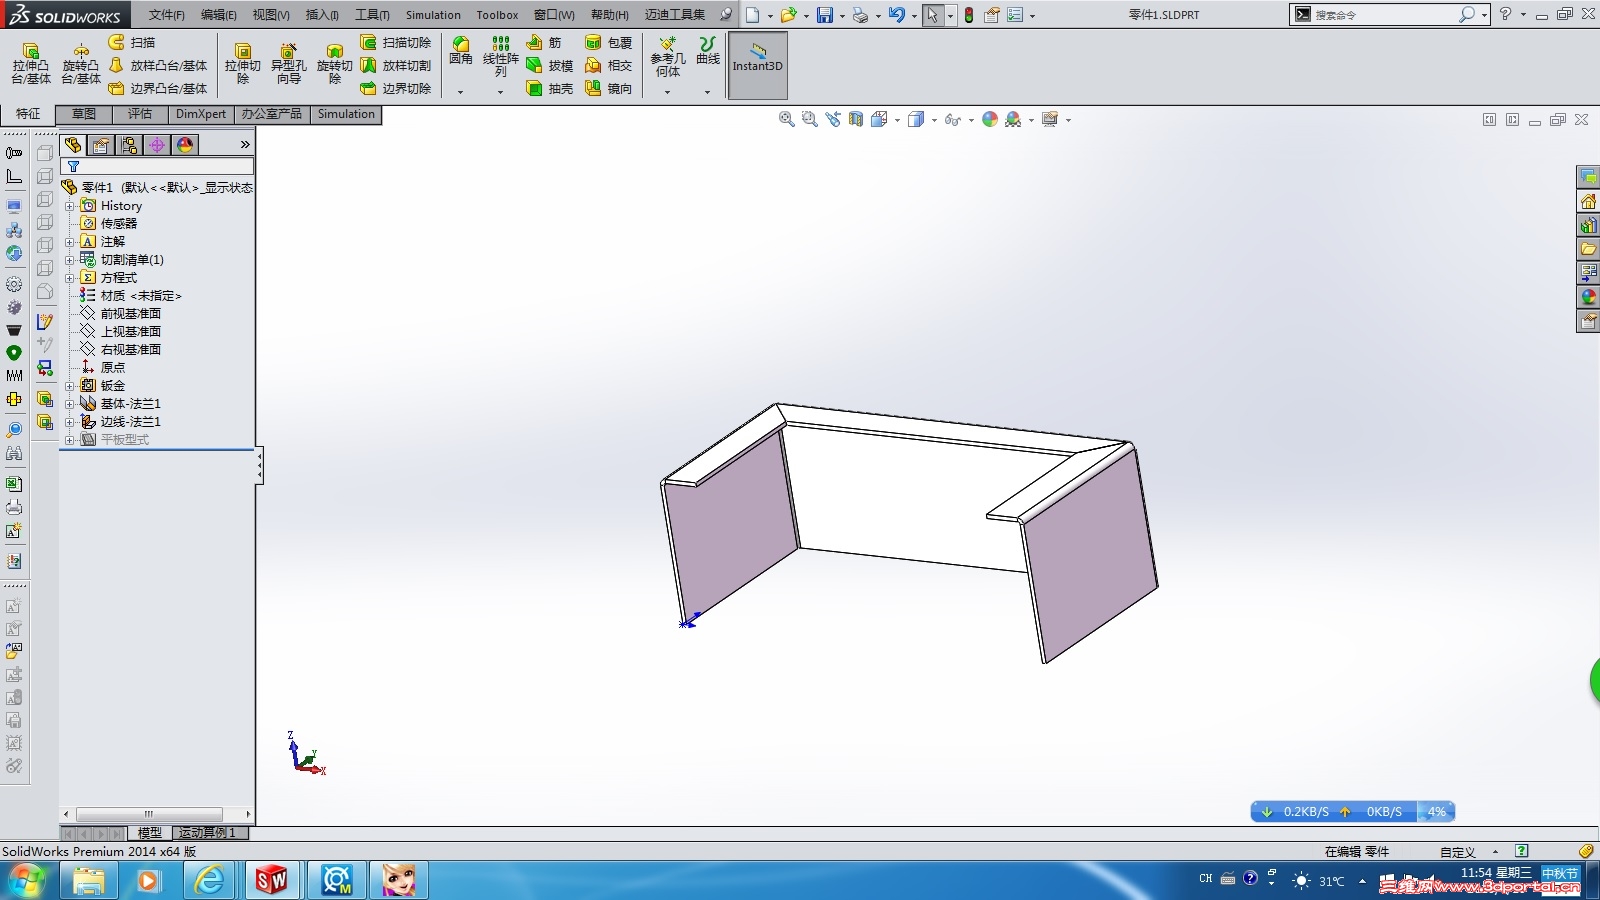Toggle the Instant3D button
Viewport: 1600px width, 900px height.
click(x=758, y=65)
